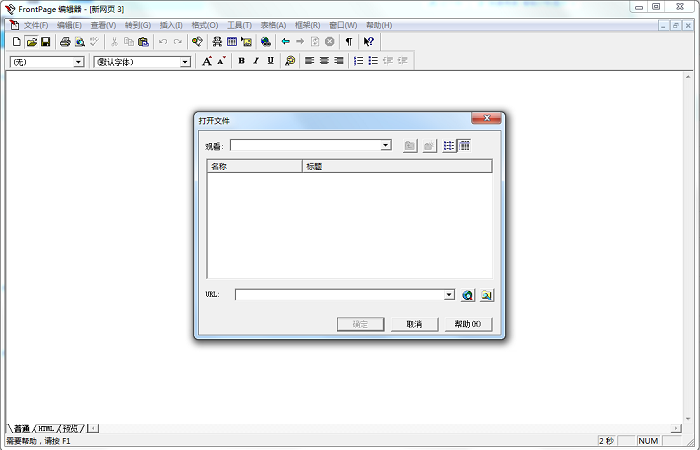The width and height of the screenshot is (700, 450).
Task: Expand the 观看 look-in dropdown
Action: pos(385,146)
